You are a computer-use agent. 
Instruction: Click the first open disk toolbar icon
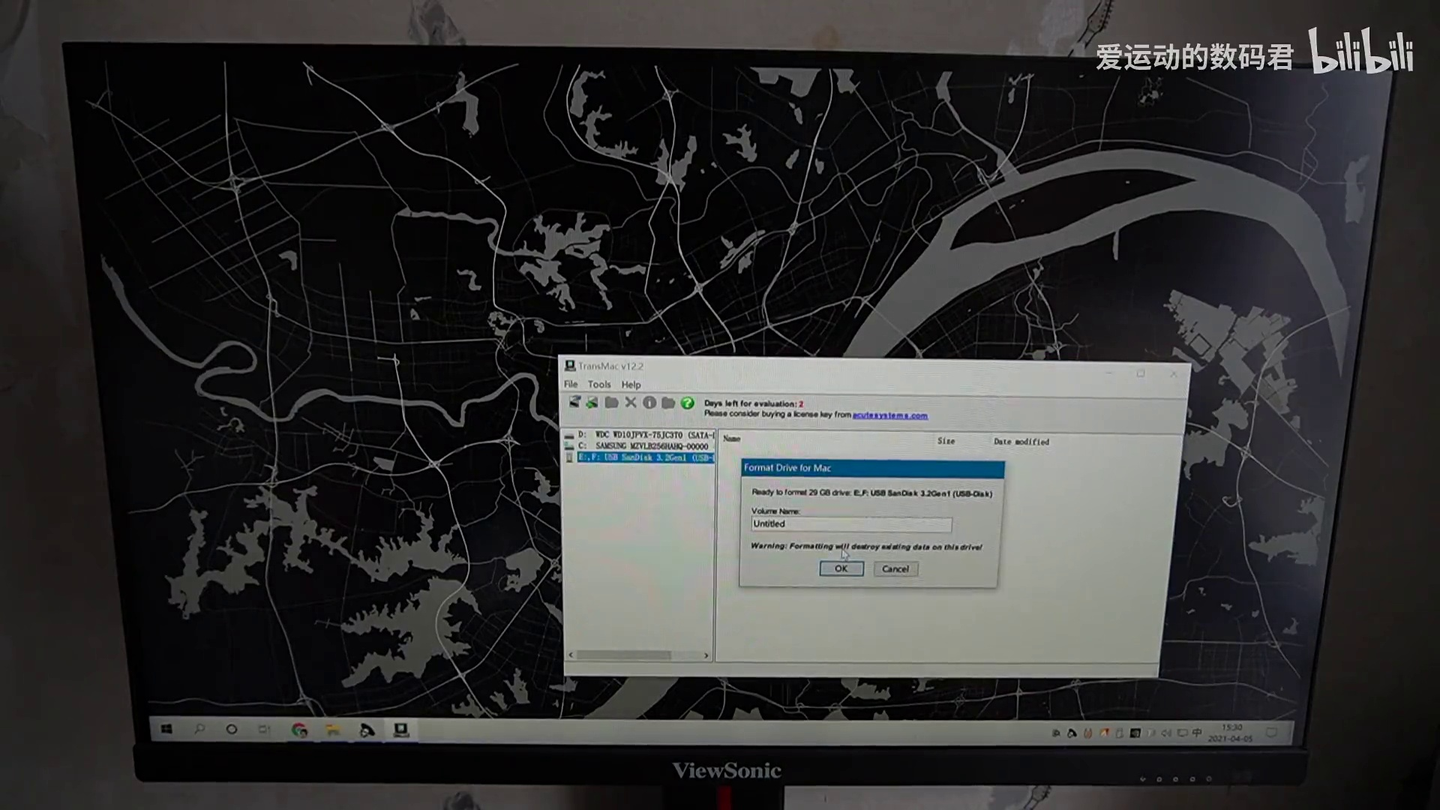coord(574,402)
